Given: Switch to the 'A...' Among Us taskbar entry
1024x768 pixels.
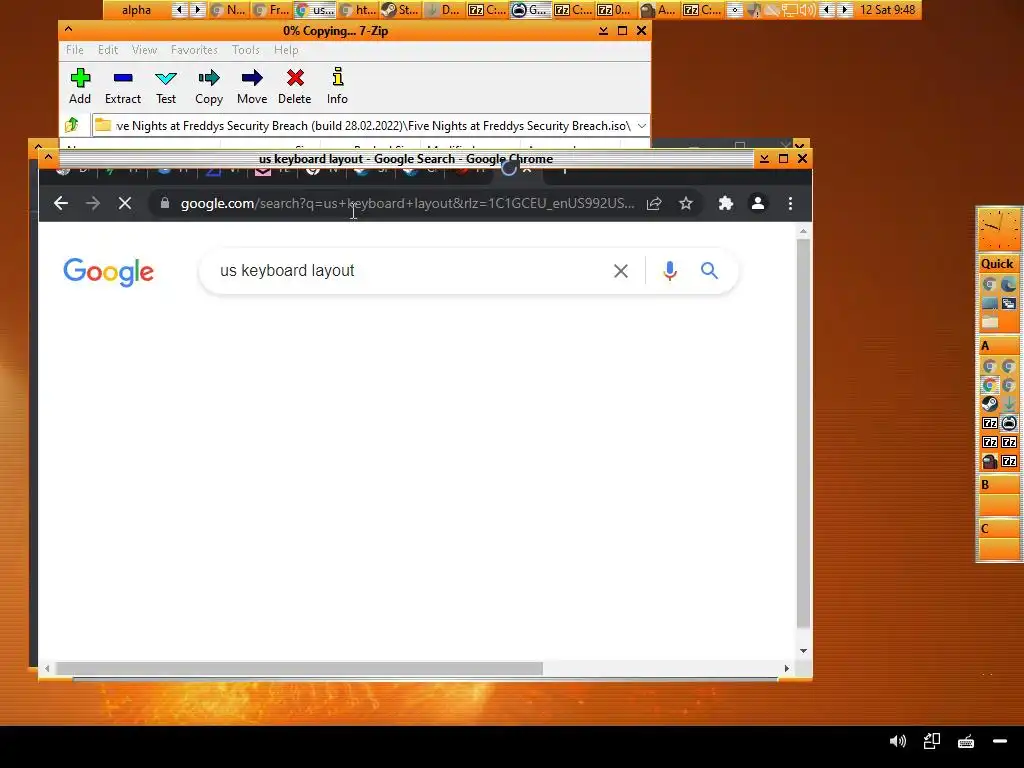Looking at the screenshot, I should pos(658,10).
